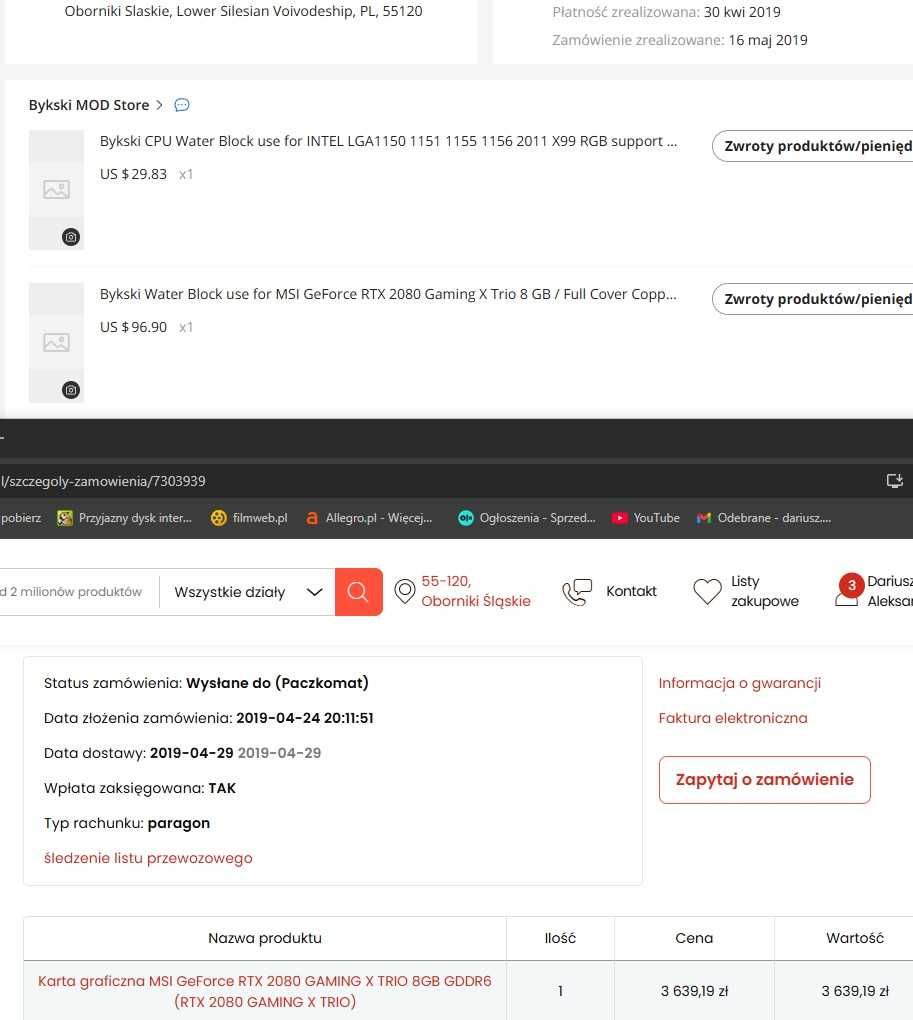Open the YouTube bookmark
Viewport: 913px width, 1020px height.
pyautogui.click(x=646, y=518)
